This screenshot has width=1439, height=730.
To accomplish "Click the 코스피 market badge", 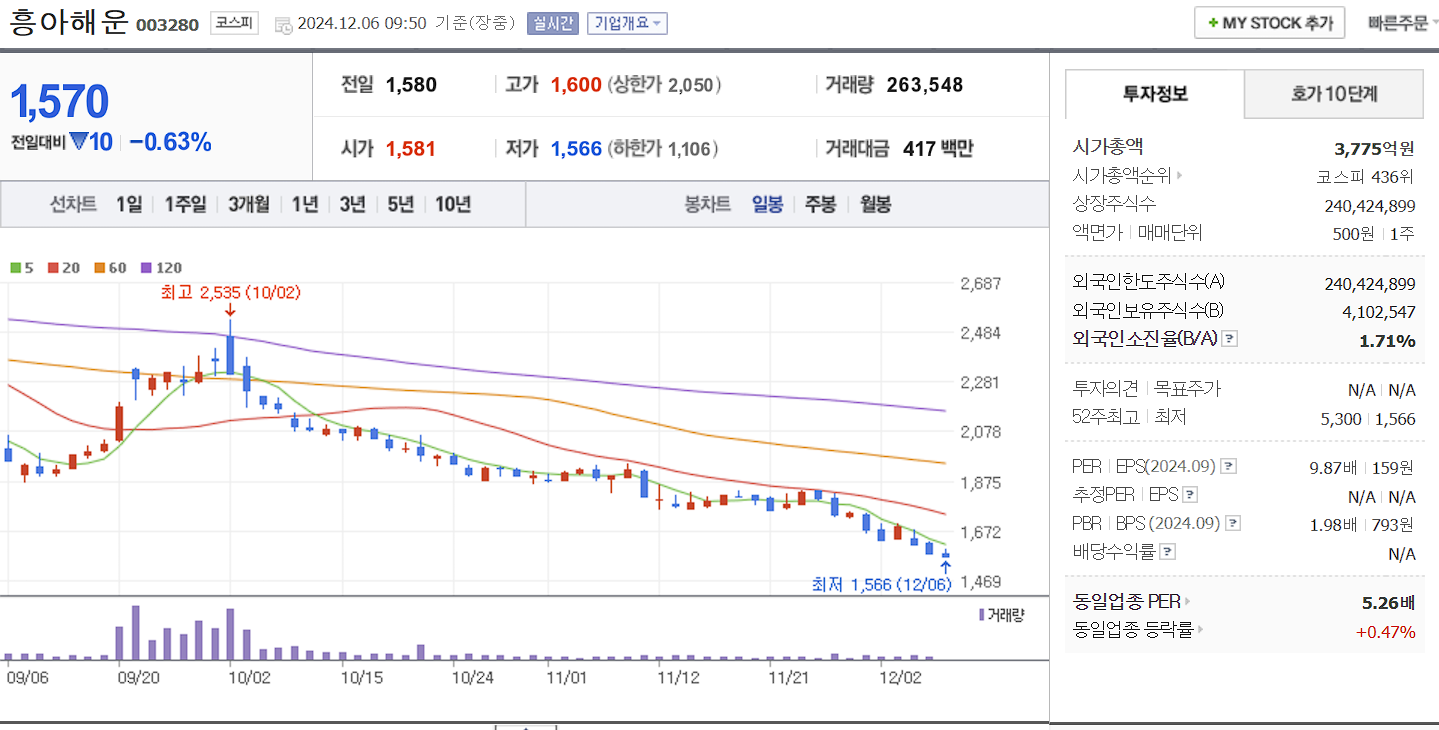I will tap(233, 22).
